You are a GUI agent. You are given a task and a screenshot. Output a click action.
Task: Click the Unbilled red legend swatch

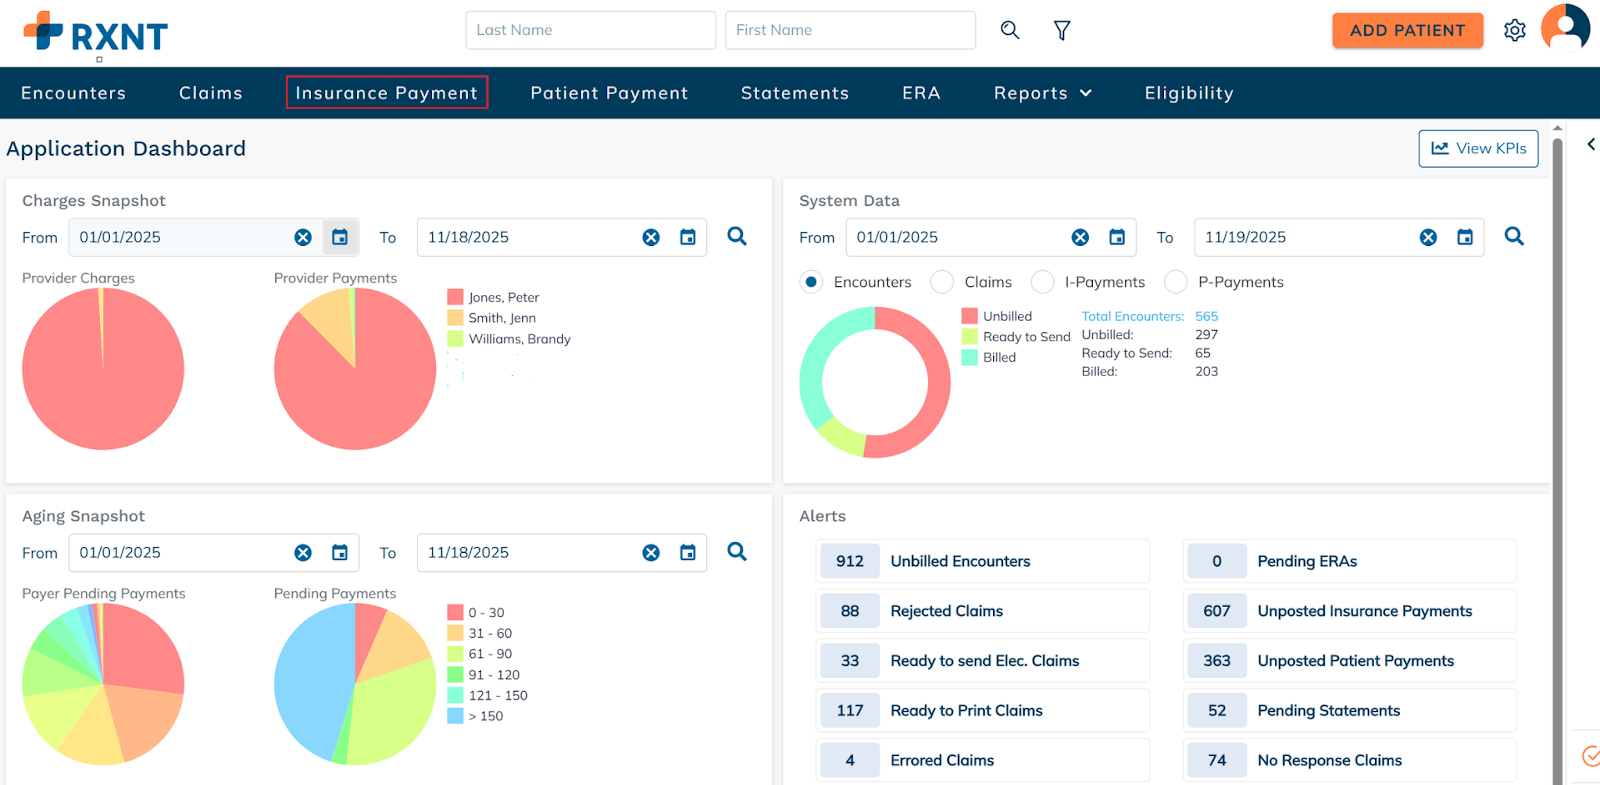click(969, 316)
